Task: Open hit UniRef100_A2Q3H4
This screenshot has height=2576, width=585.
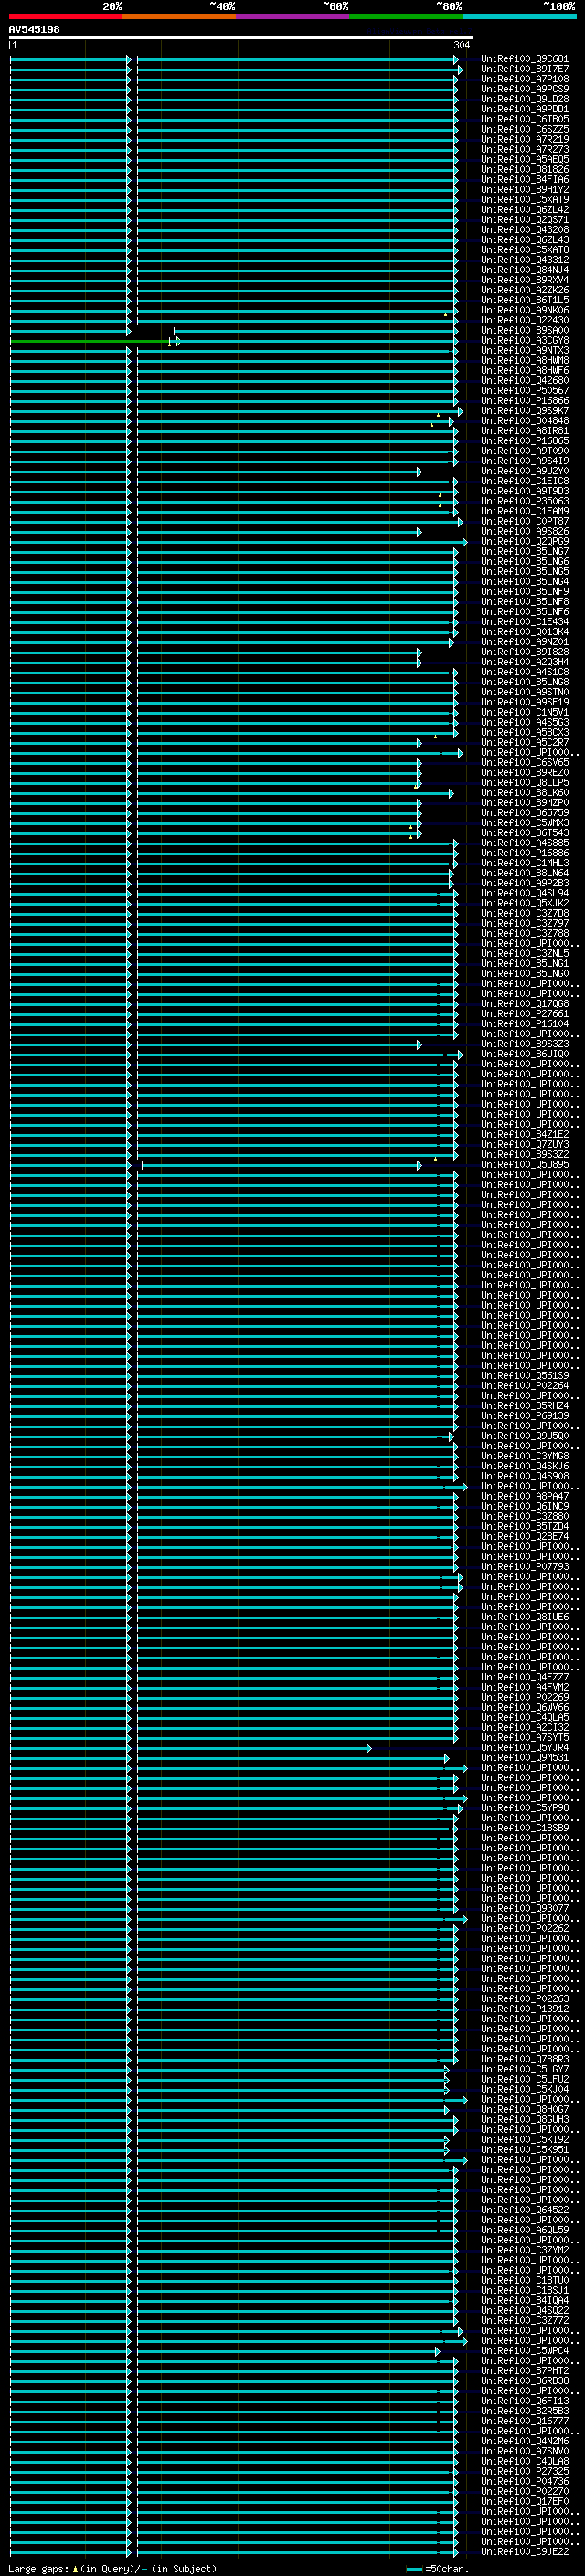Action: (x=525, y=661)
